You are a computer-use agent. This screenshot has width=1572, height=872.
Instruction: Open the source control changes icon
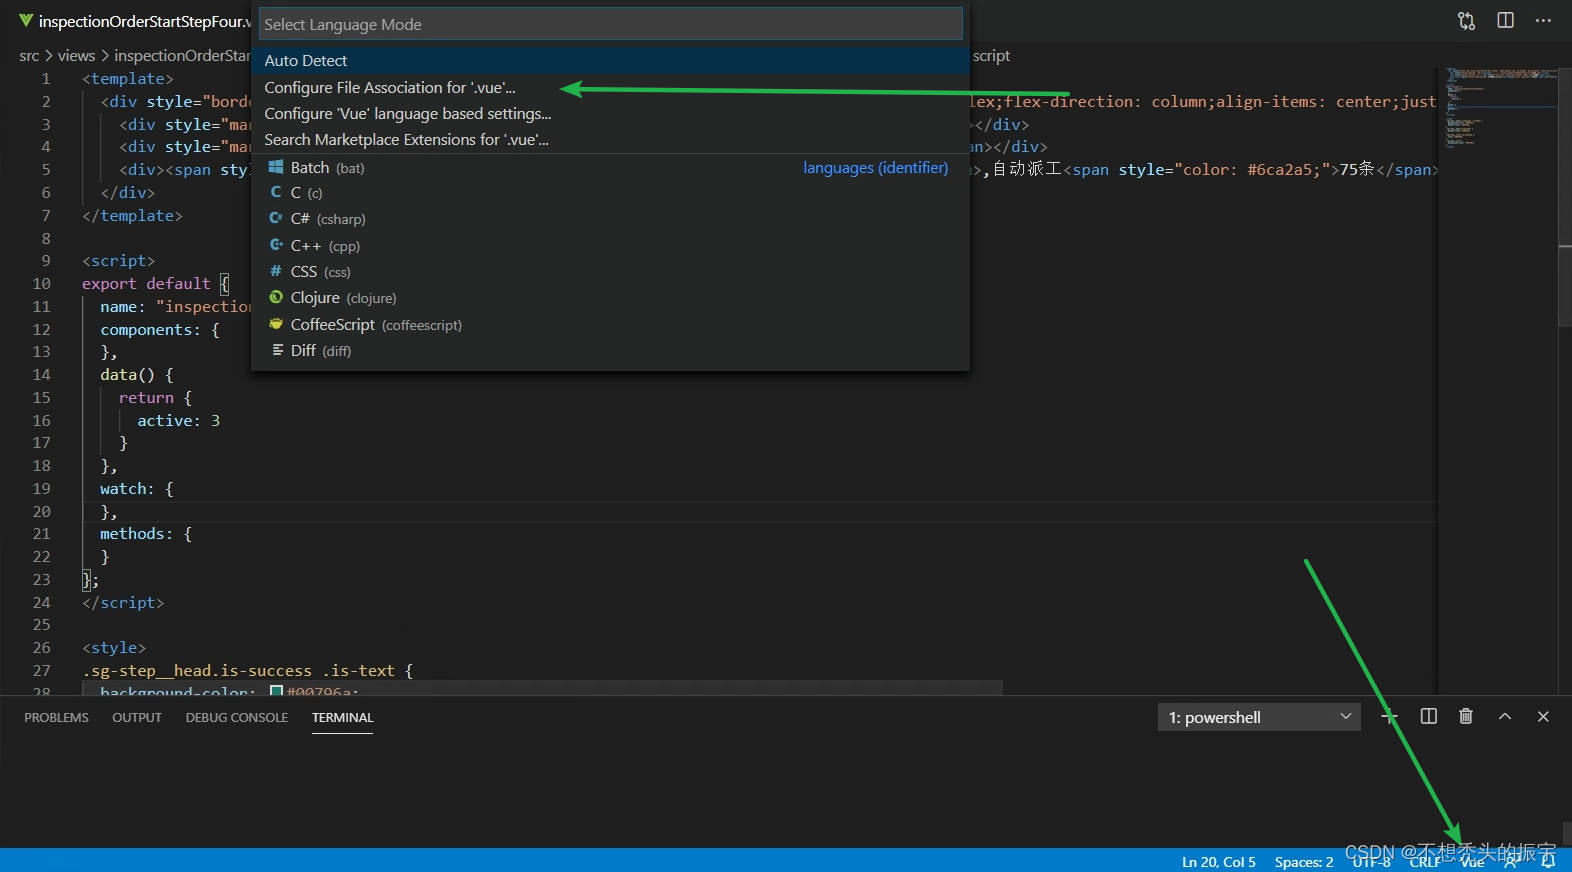[1466, 21]
